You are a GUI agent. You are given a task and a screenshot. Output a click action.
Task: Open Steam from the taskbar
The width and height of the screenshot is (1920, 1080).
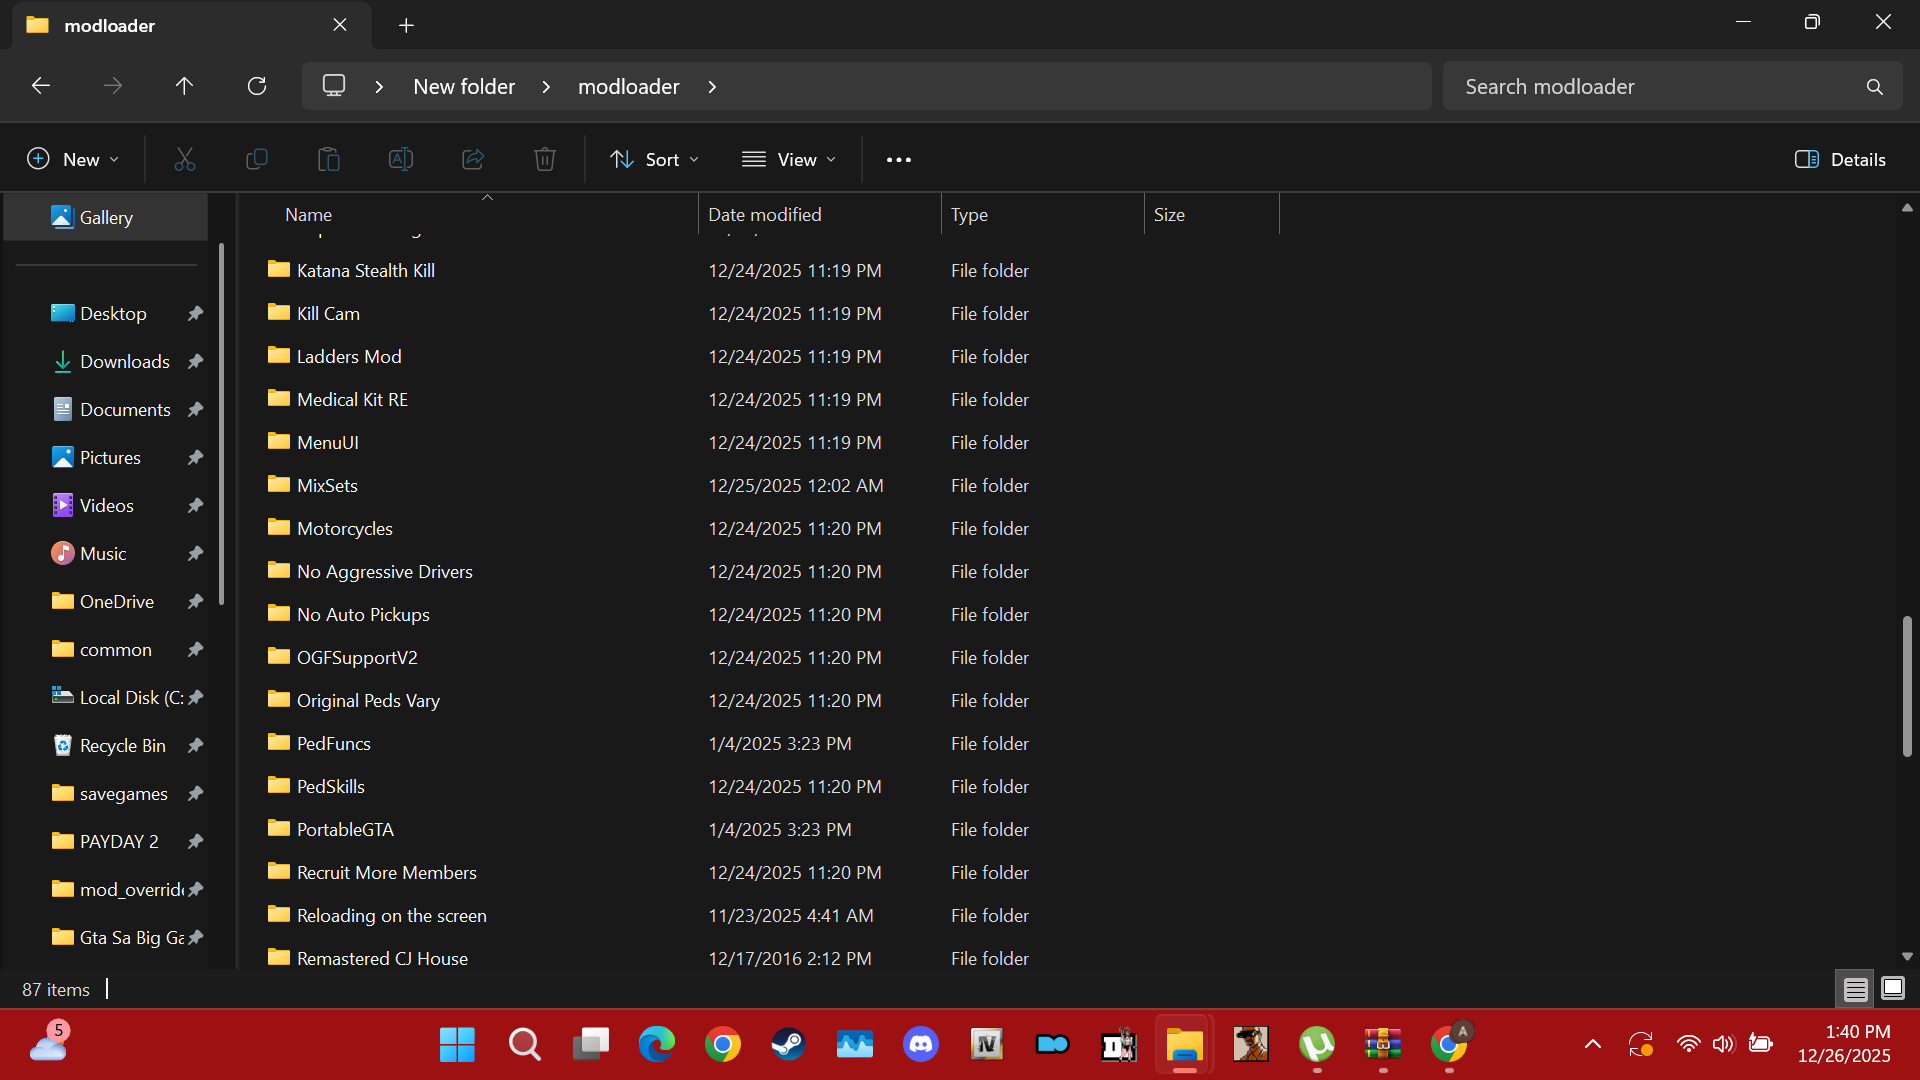coord(788,1045)
